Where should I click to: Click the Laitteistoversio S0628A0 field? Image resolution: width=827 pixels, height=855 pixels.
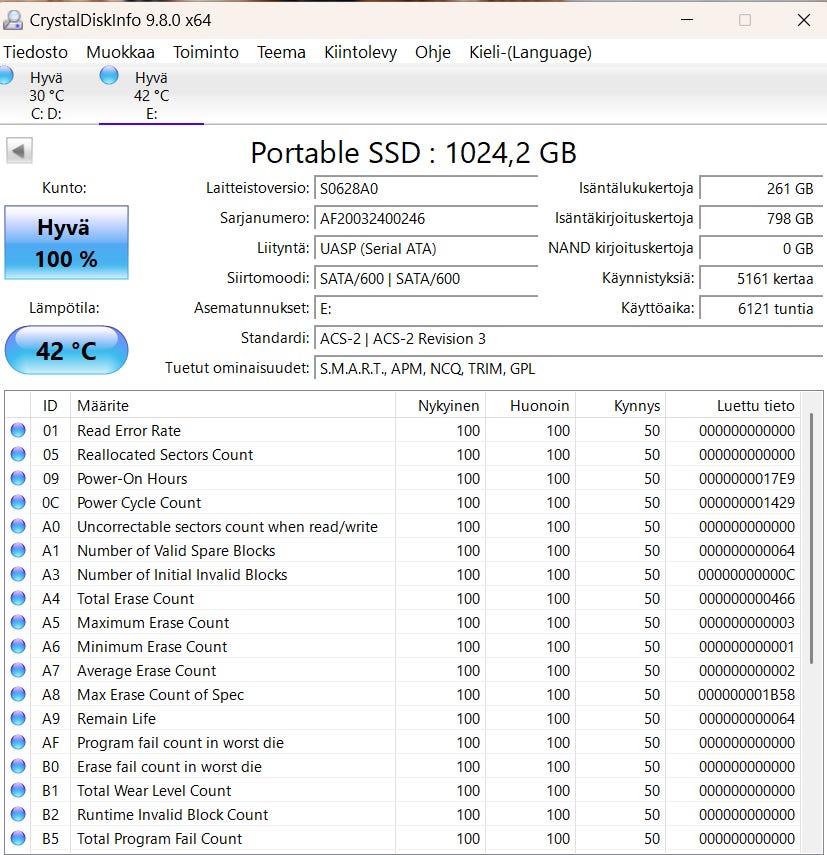(426, 189)
